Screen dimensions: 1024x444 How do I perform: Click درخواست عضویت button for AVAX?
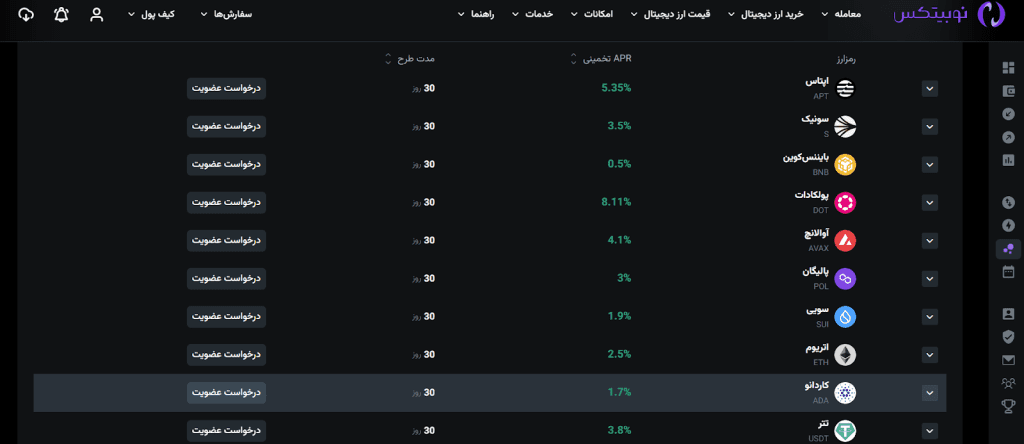(226, 240)
